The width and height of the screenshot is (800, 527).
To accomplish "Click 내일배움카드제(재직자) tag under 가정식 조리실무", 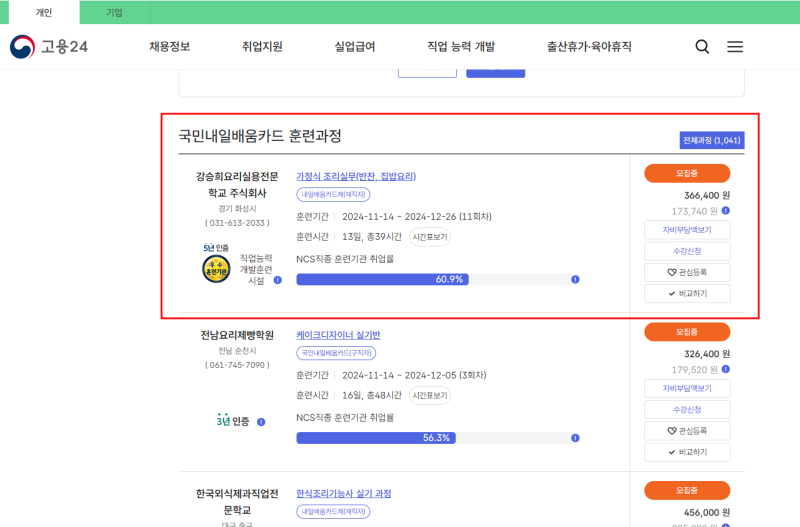I will coord(333,195).
